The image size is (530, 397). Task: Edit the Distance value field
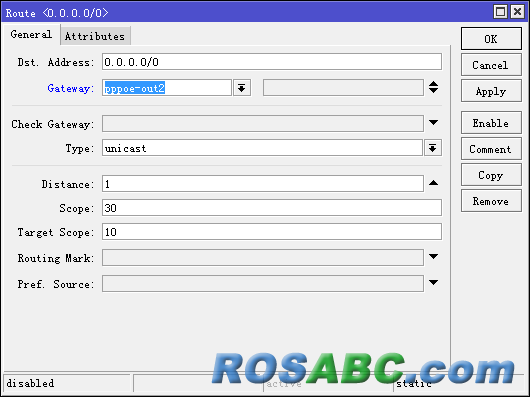[x=263, y=184]
